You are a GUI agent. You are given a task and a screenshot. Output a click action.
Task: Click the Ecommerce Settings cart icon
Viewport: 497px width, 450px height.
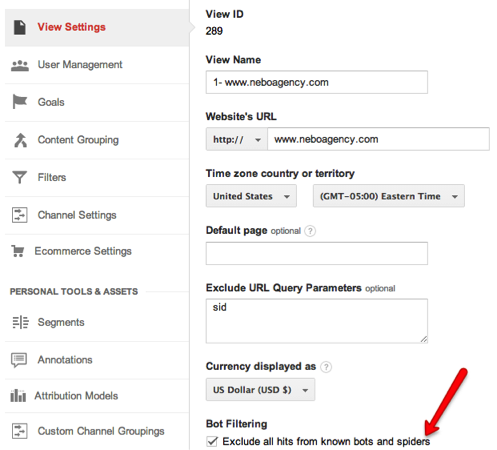18,251
